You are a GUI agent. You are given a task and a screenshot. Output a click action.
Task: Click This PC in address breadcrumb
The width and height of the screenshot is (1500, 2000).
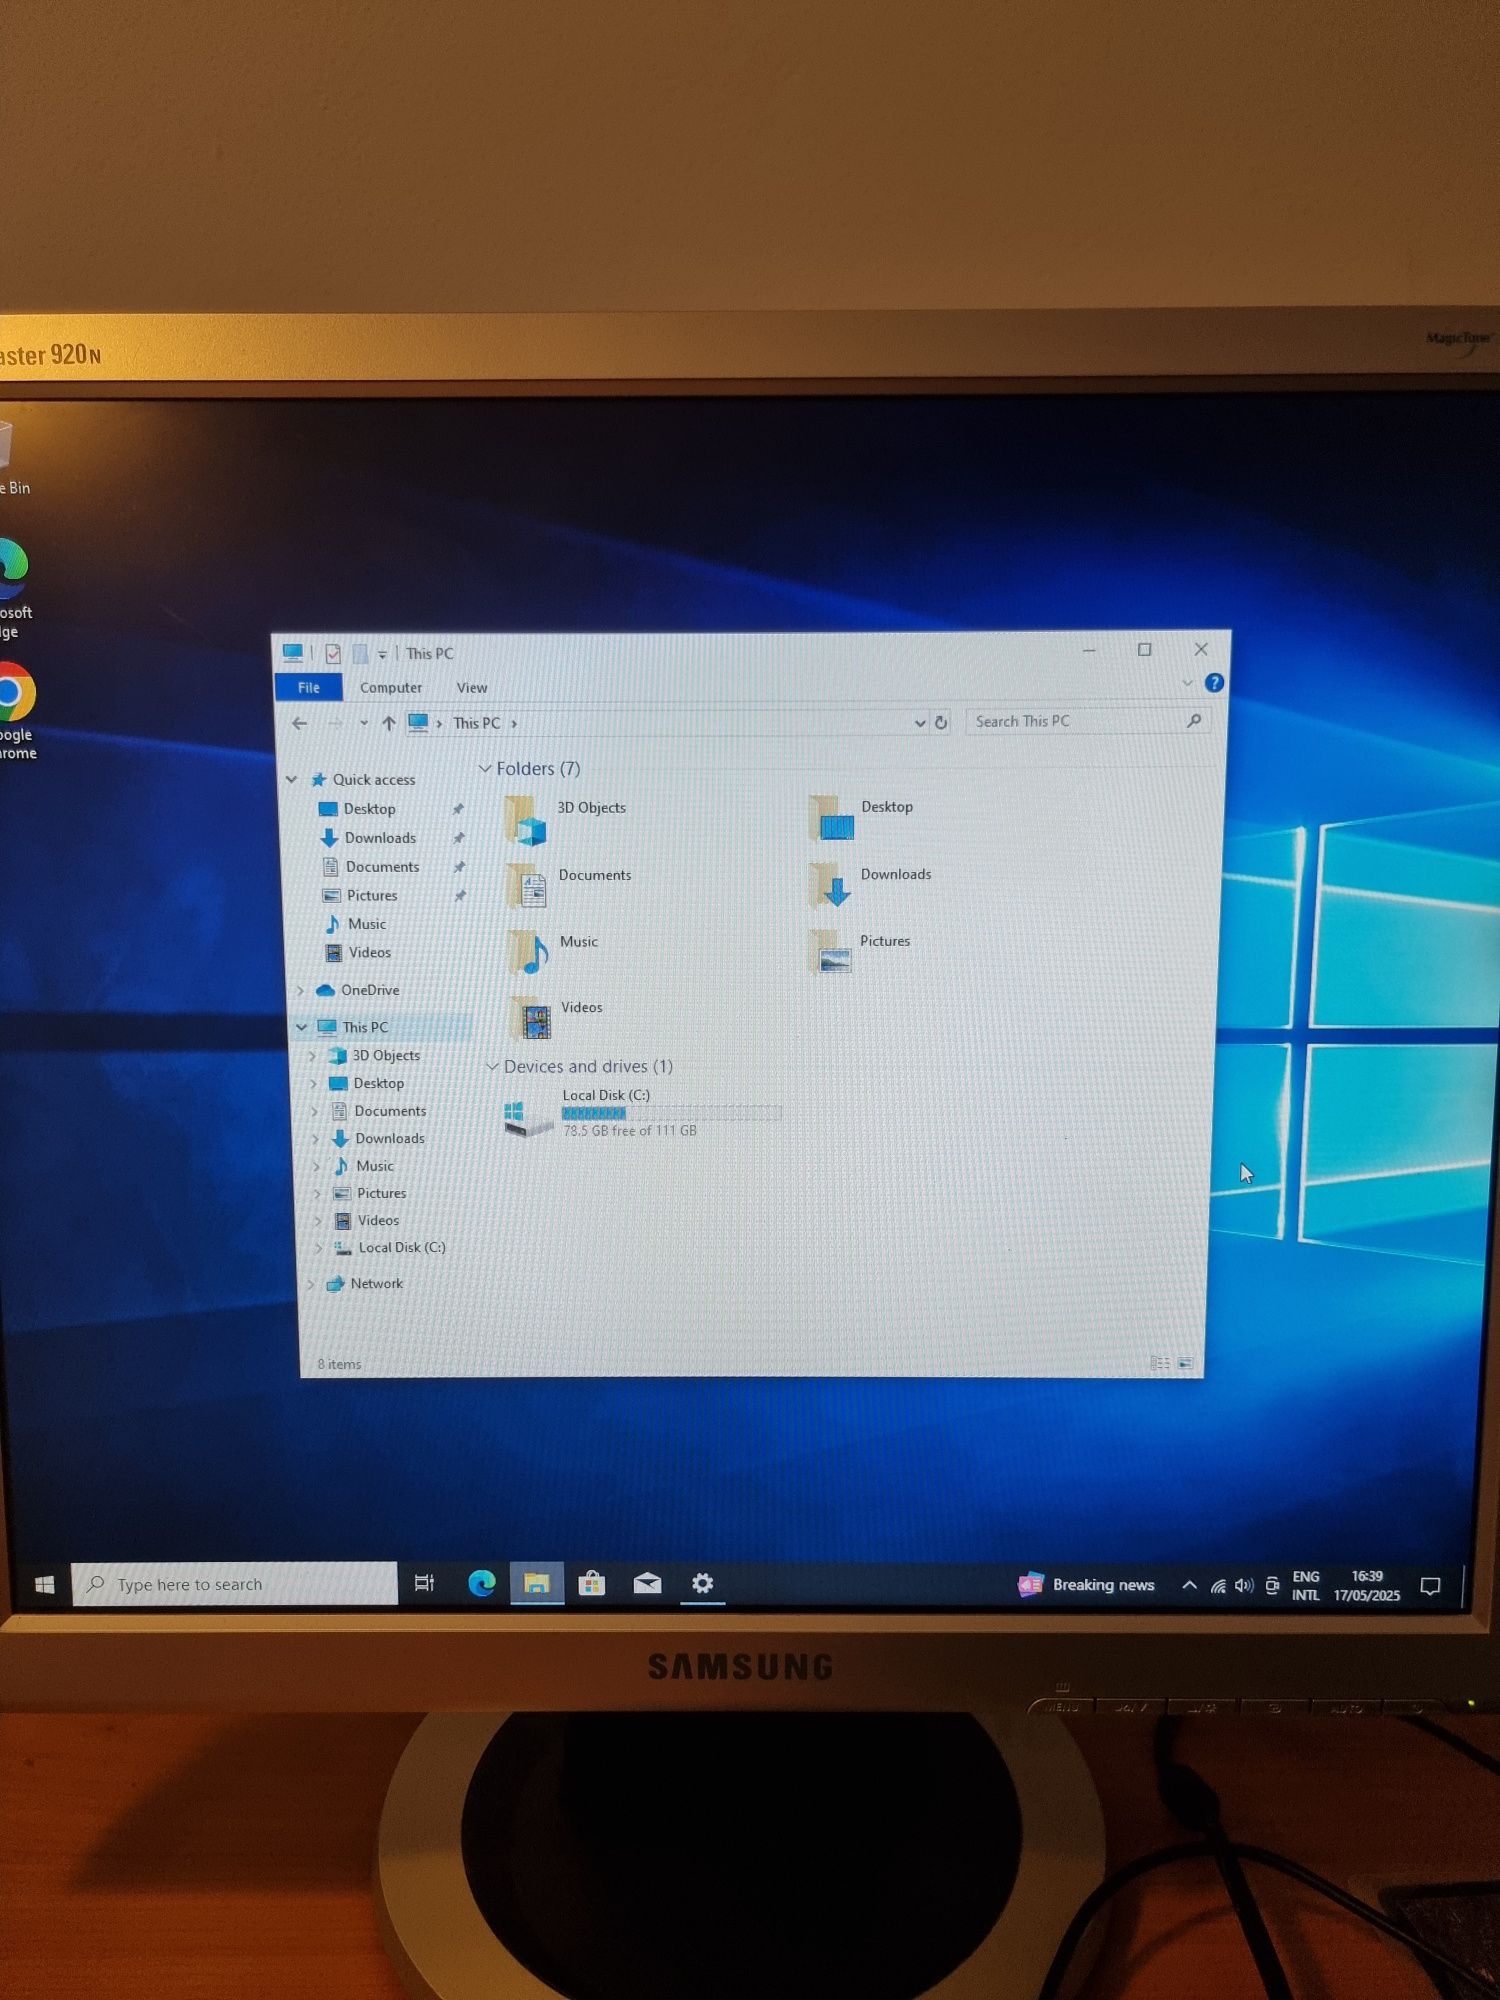(476, 723)
